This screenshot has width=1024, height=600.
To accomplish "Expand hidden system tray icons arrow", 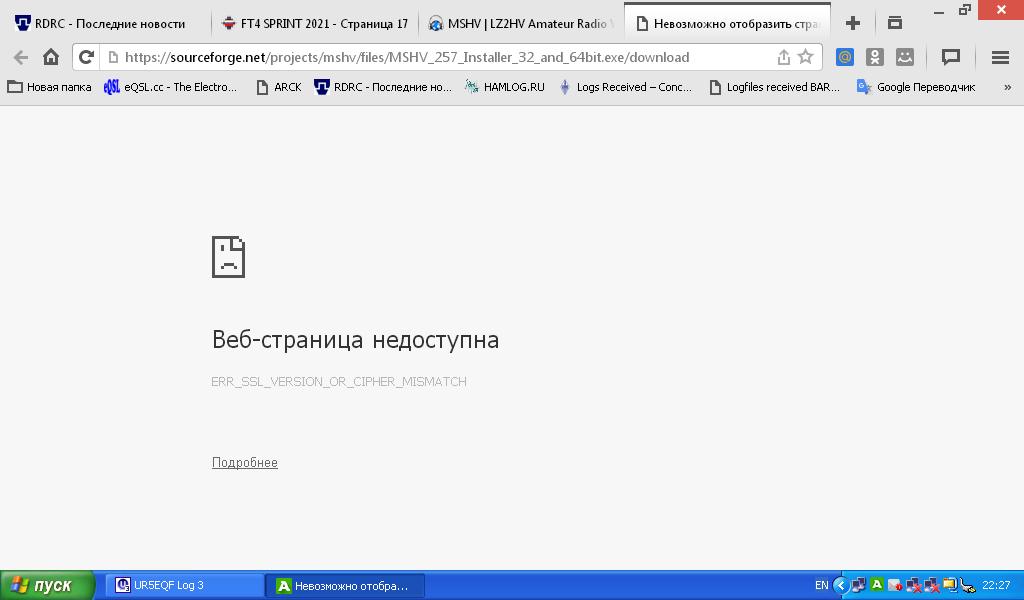I will pyautogui.click(x=840, y=585).
